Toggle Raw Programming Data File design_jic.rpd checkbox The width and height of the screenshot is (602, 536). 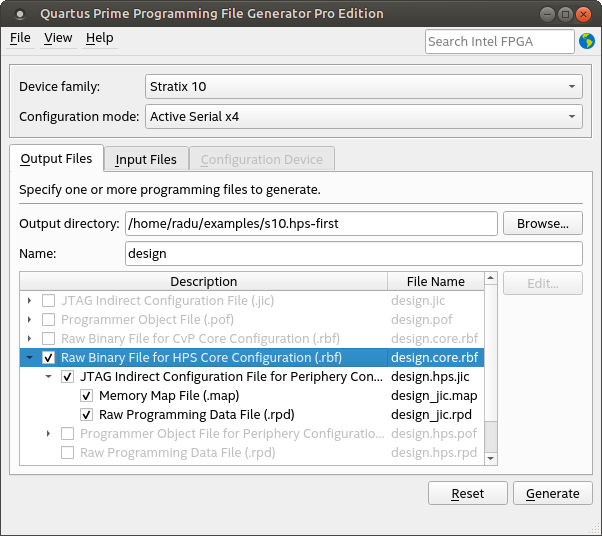(86, 415)
